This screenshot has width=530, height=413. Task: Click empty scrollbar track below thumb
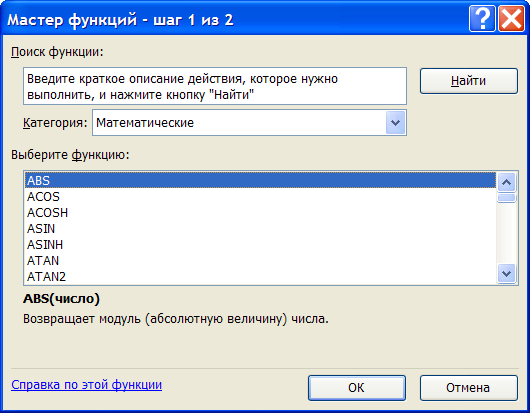pos(506,233)
